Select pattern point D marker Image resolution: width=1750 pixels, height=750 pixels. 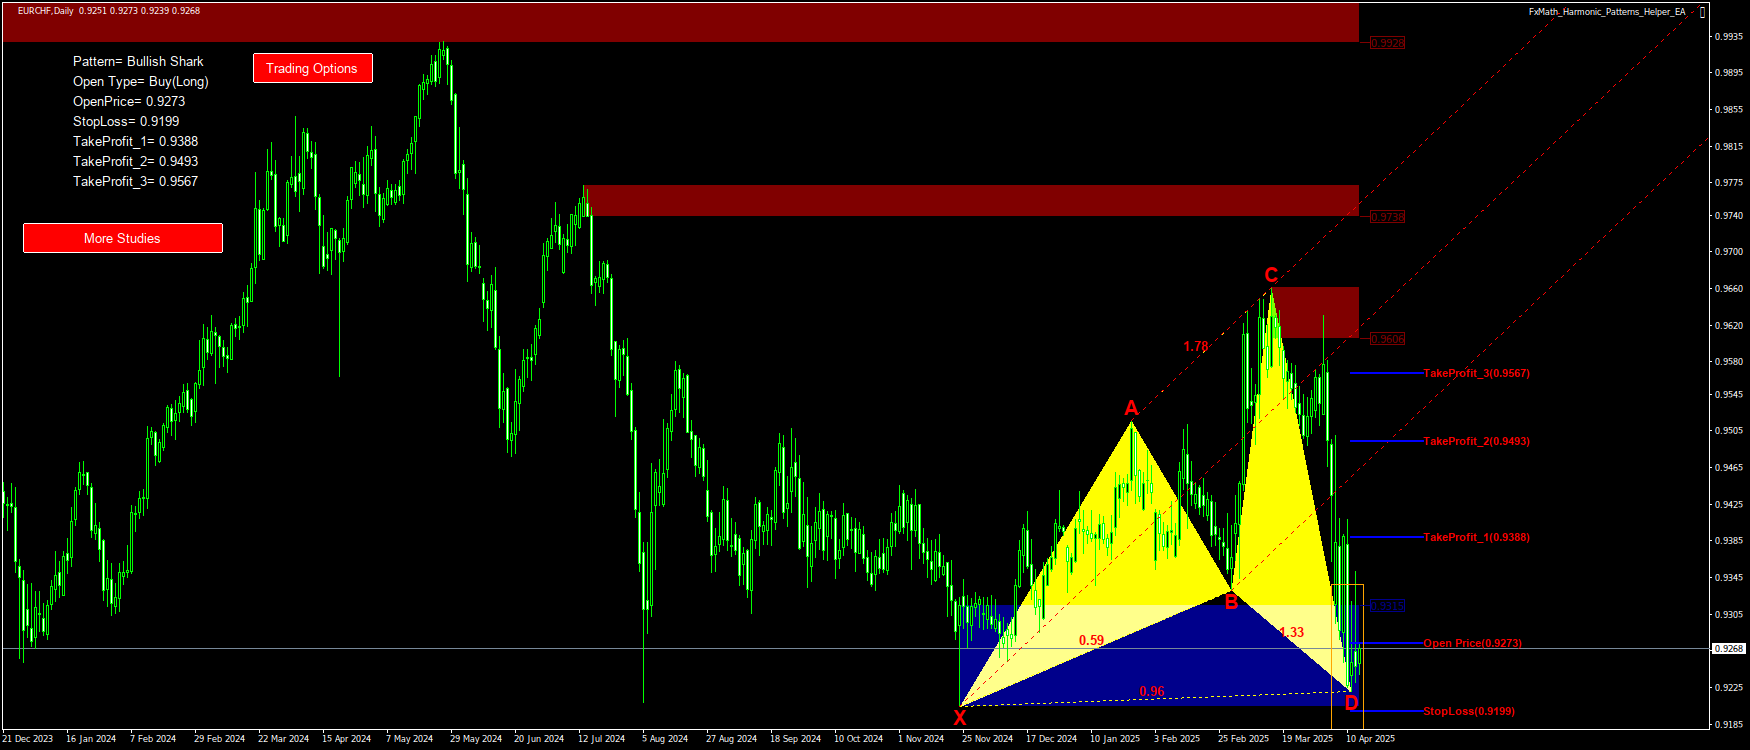(x=1351, y=703)
